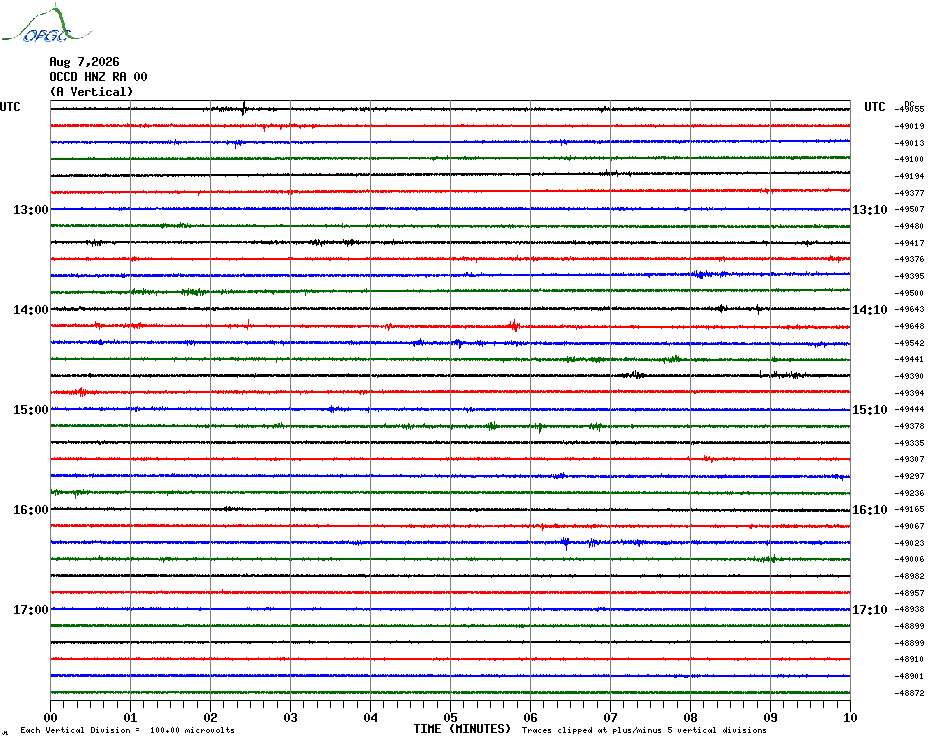Click the DC offset value '-49376'
Viewport: 930px width, 744px height.
pos(909,259)
